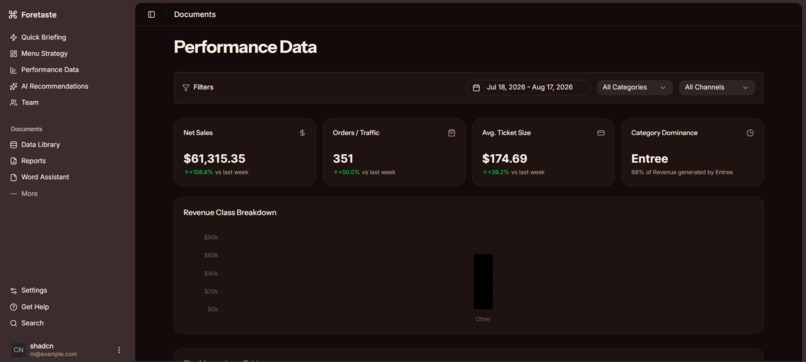Screen dimensions: 806x362
Task: Click the Menu Strategy grid icon
Action: tap(13, 53)
